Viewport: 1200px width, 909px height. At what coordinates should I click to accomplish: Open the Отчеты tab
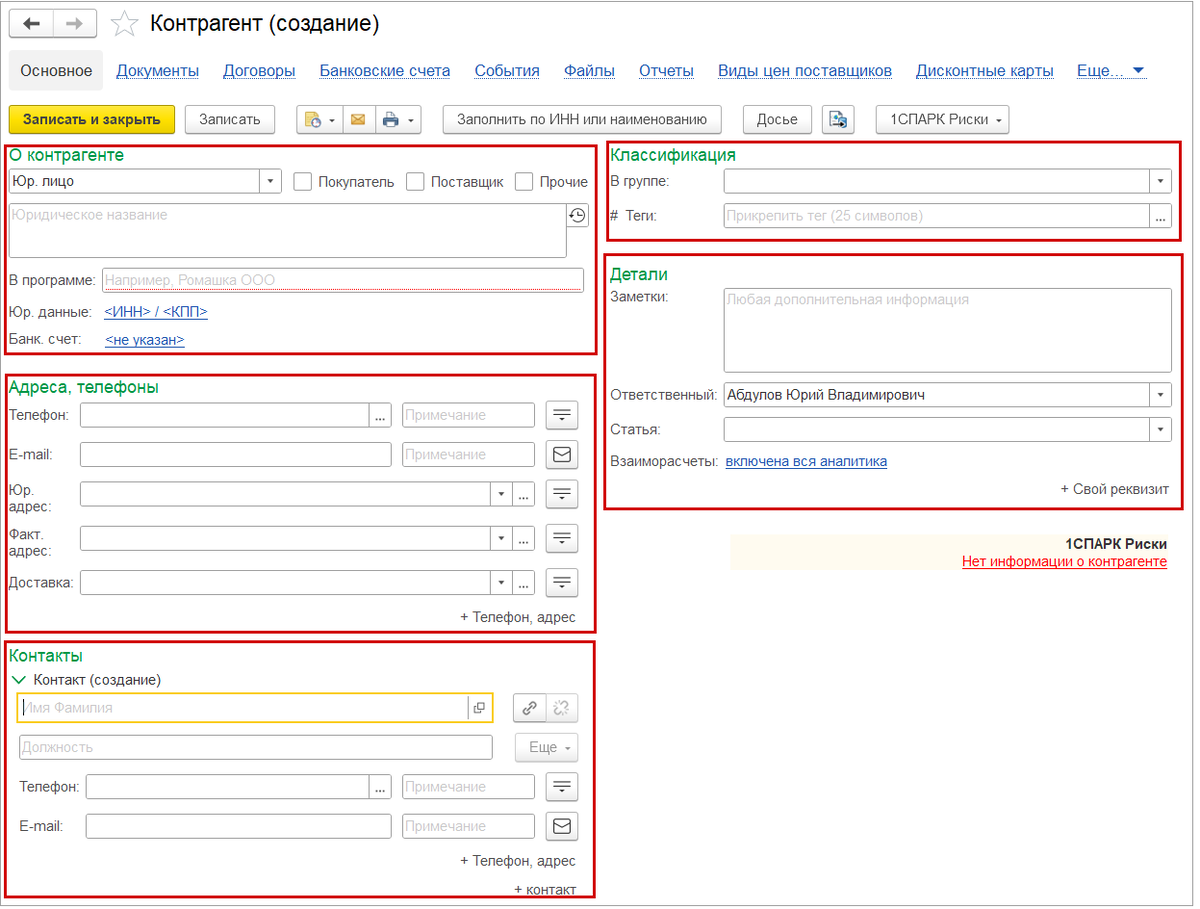pos(667,71)
